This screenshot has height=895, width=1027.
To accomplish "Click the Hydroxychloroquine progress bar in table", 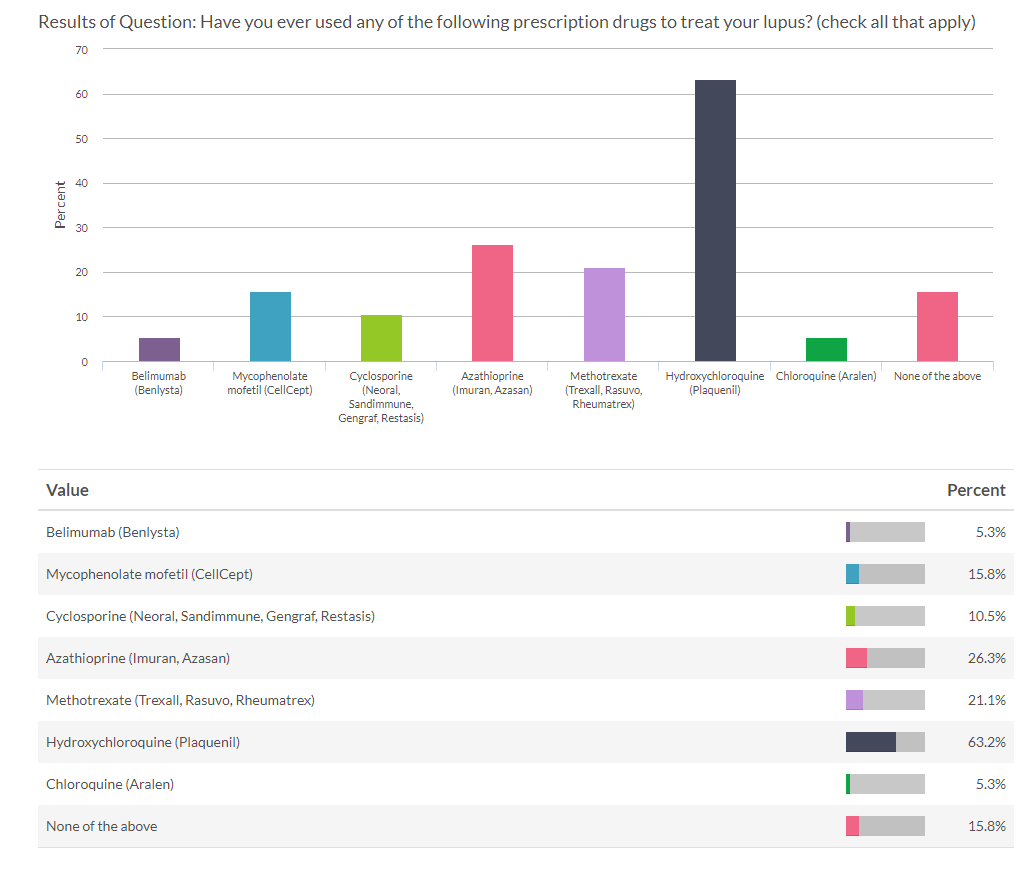I will [x=885, y=742].
